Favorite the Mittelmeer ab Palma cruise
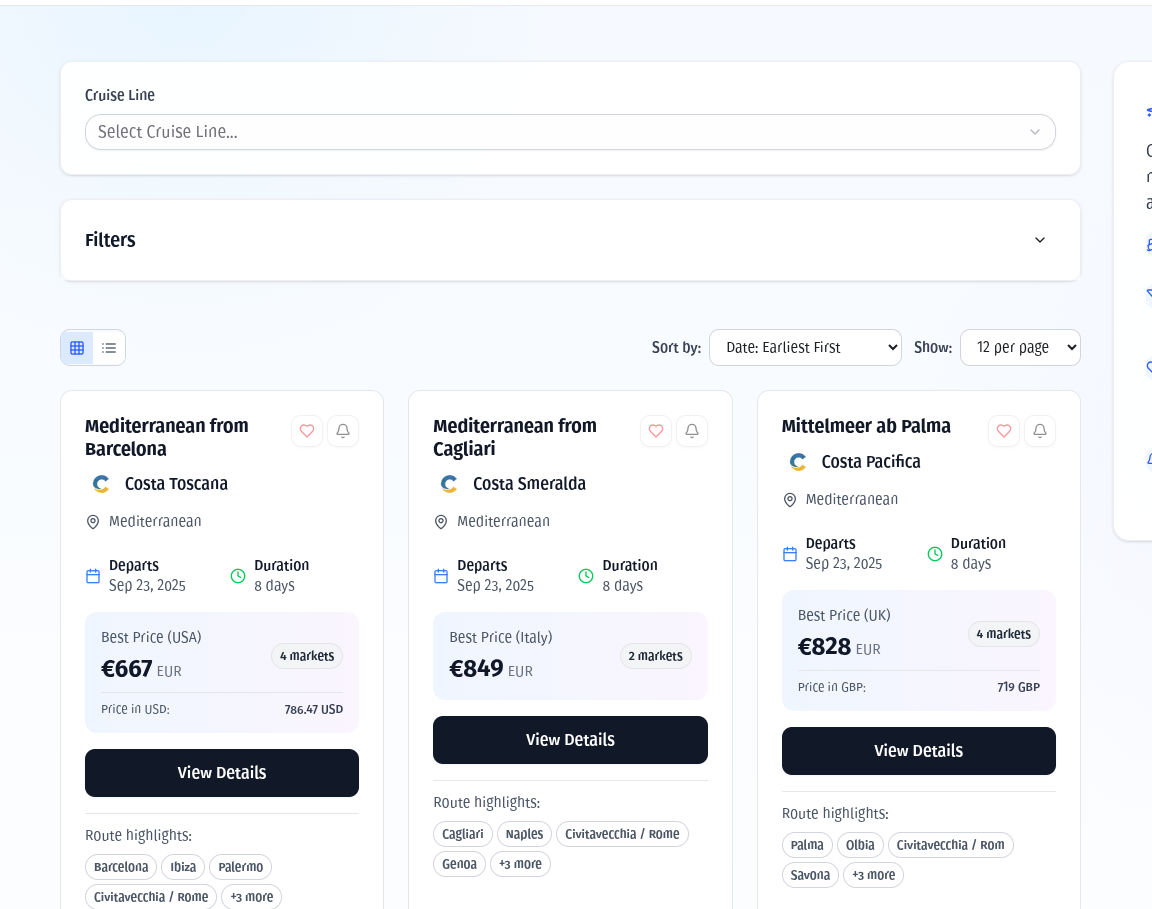The height and width of the screenshot is (909, 1152). (1004, 431)
